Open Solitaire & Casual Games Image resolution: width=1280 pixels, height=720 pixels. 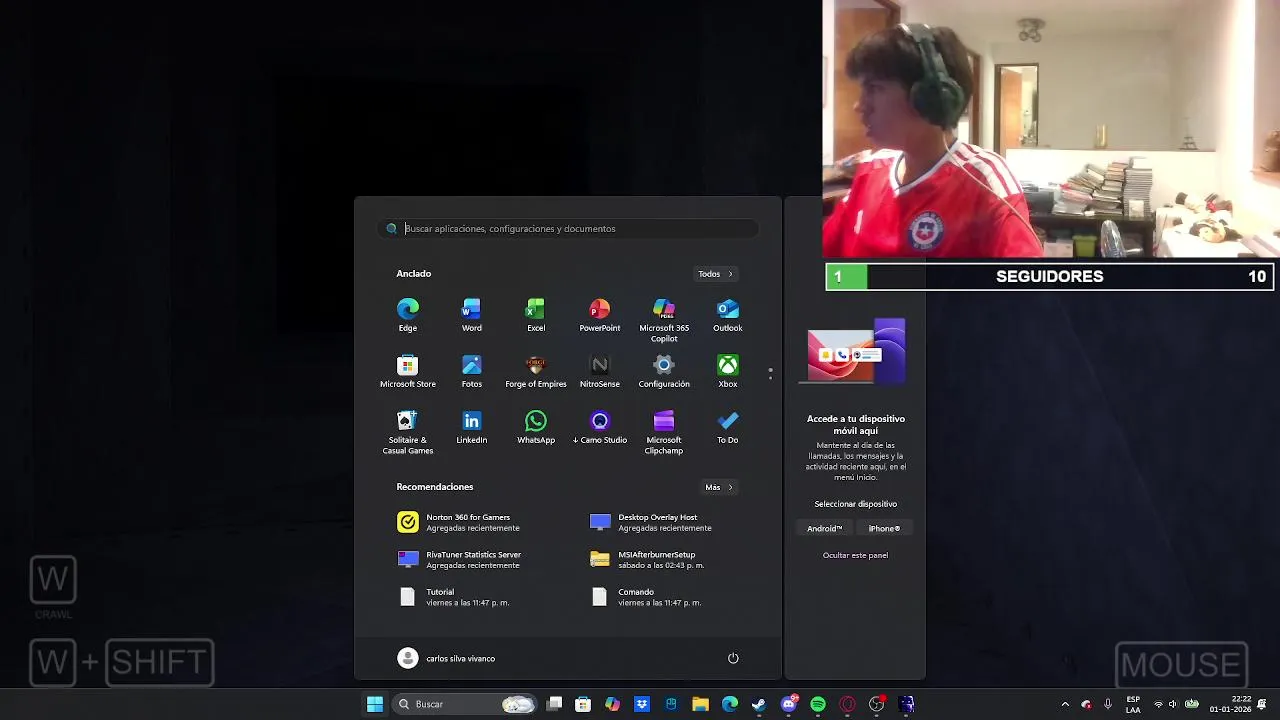(x=408, y=432)
